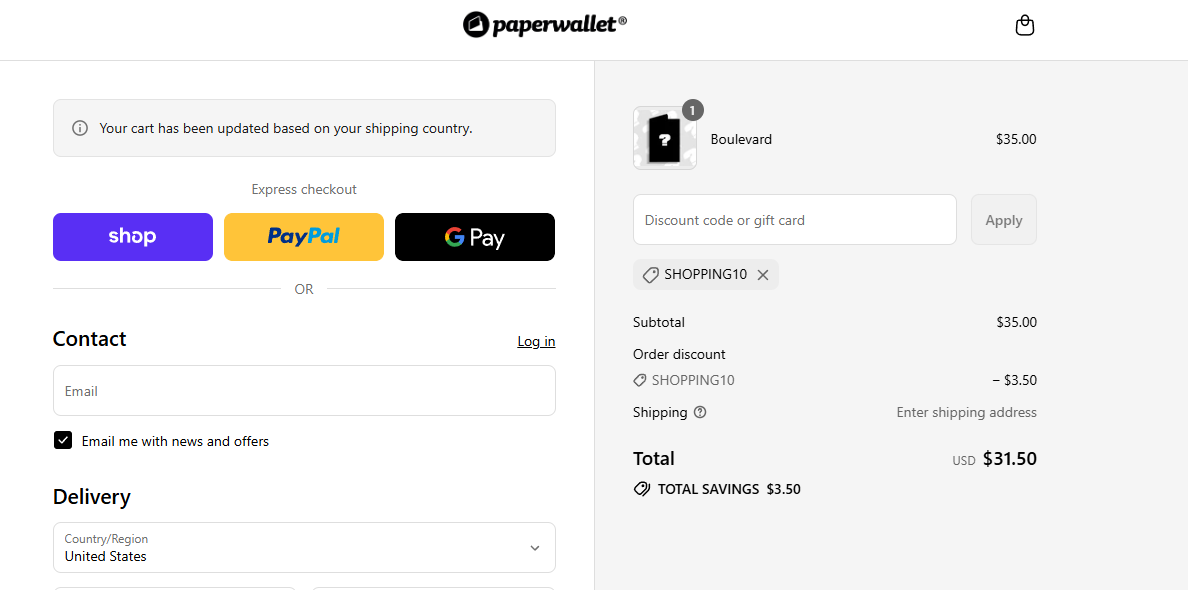Click the Country/Region chevron arrow
This screenshot has width=1188, height=590.
point(535,548)
